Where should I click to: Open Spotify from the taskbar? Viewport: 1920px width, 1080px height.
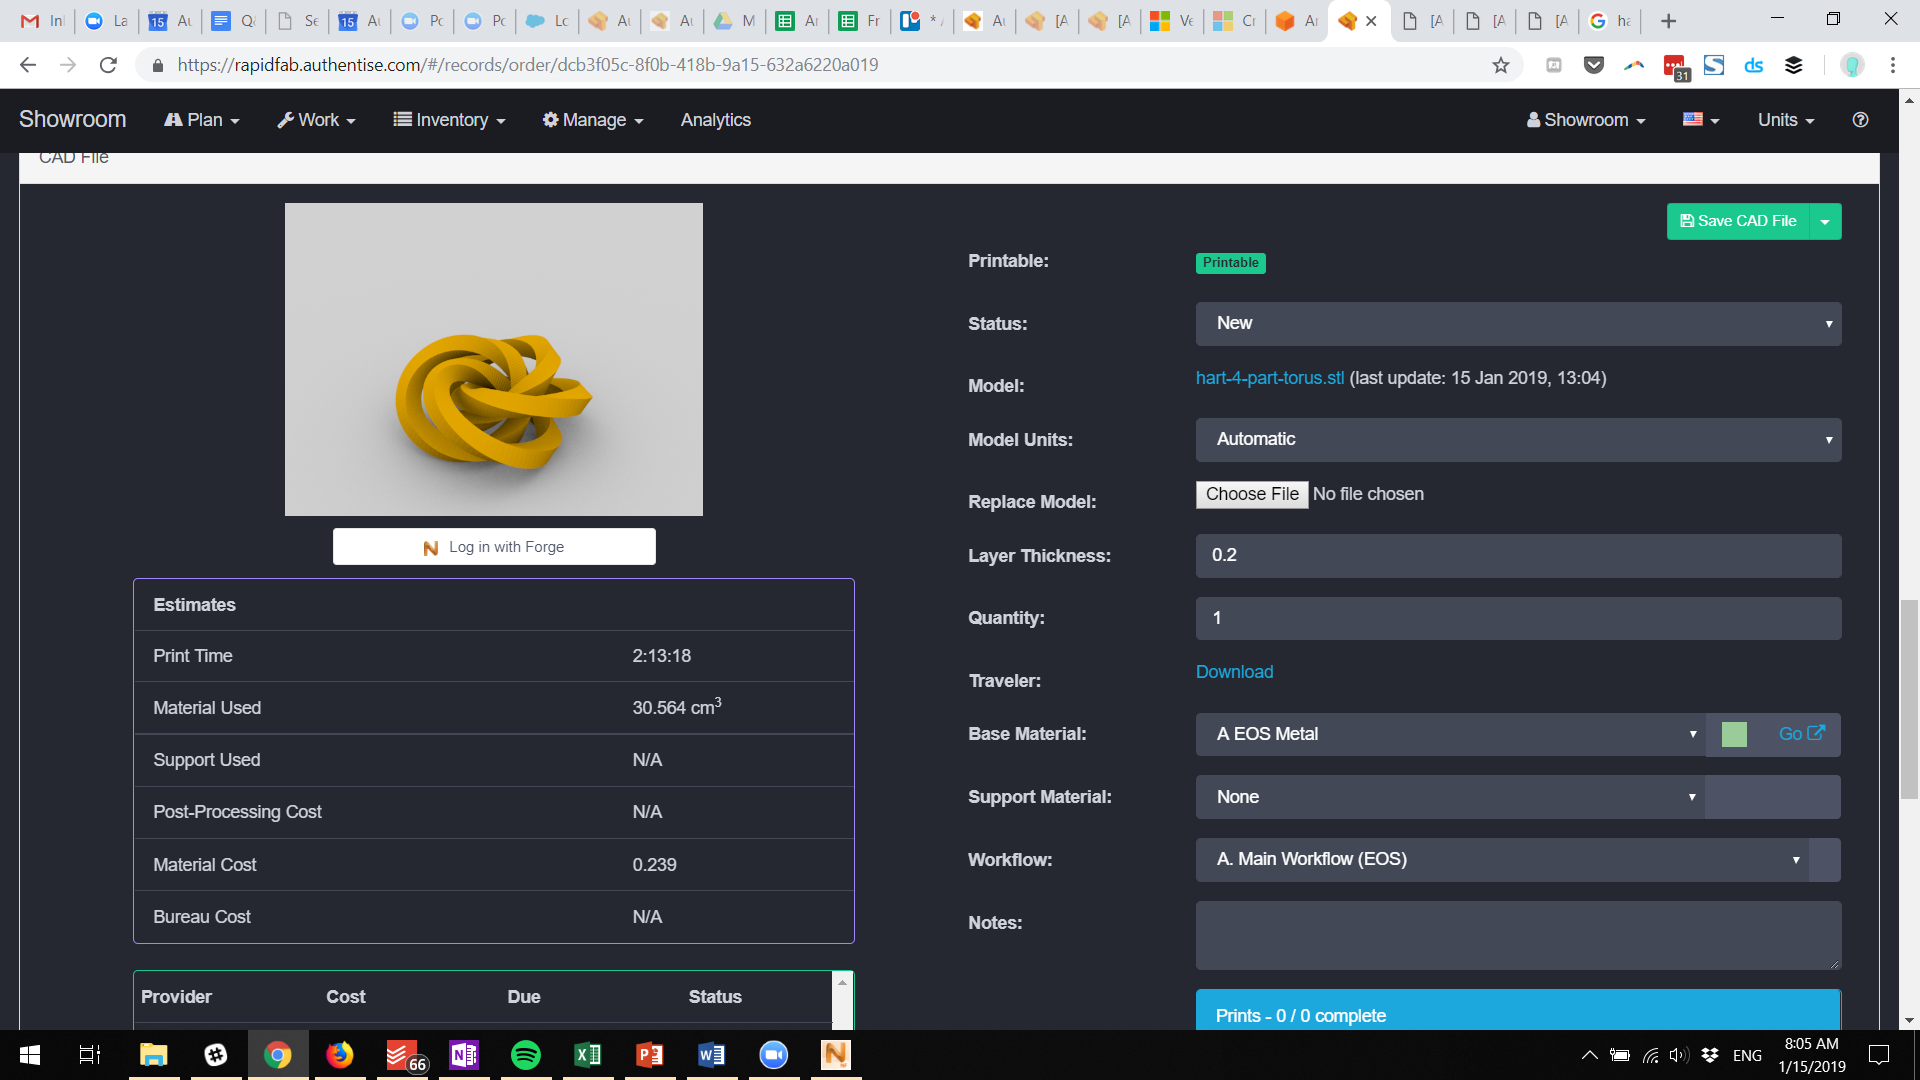tap(525, 1055)
